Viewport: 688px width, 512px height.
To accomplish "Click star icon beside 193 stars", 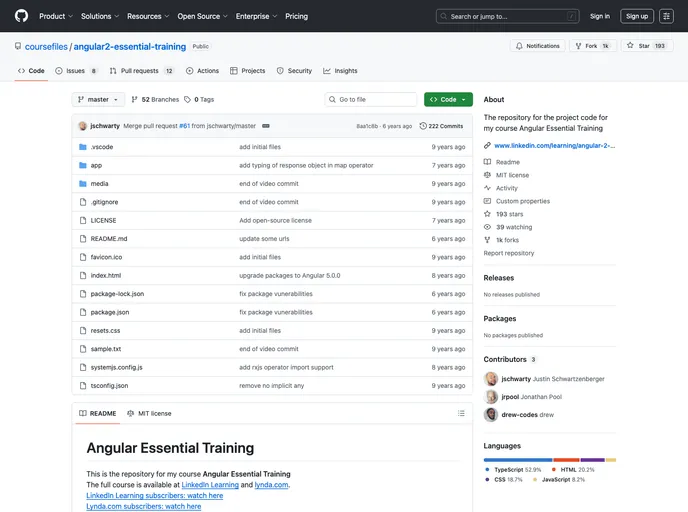I will pyautogui.click(x=487, y=214).
